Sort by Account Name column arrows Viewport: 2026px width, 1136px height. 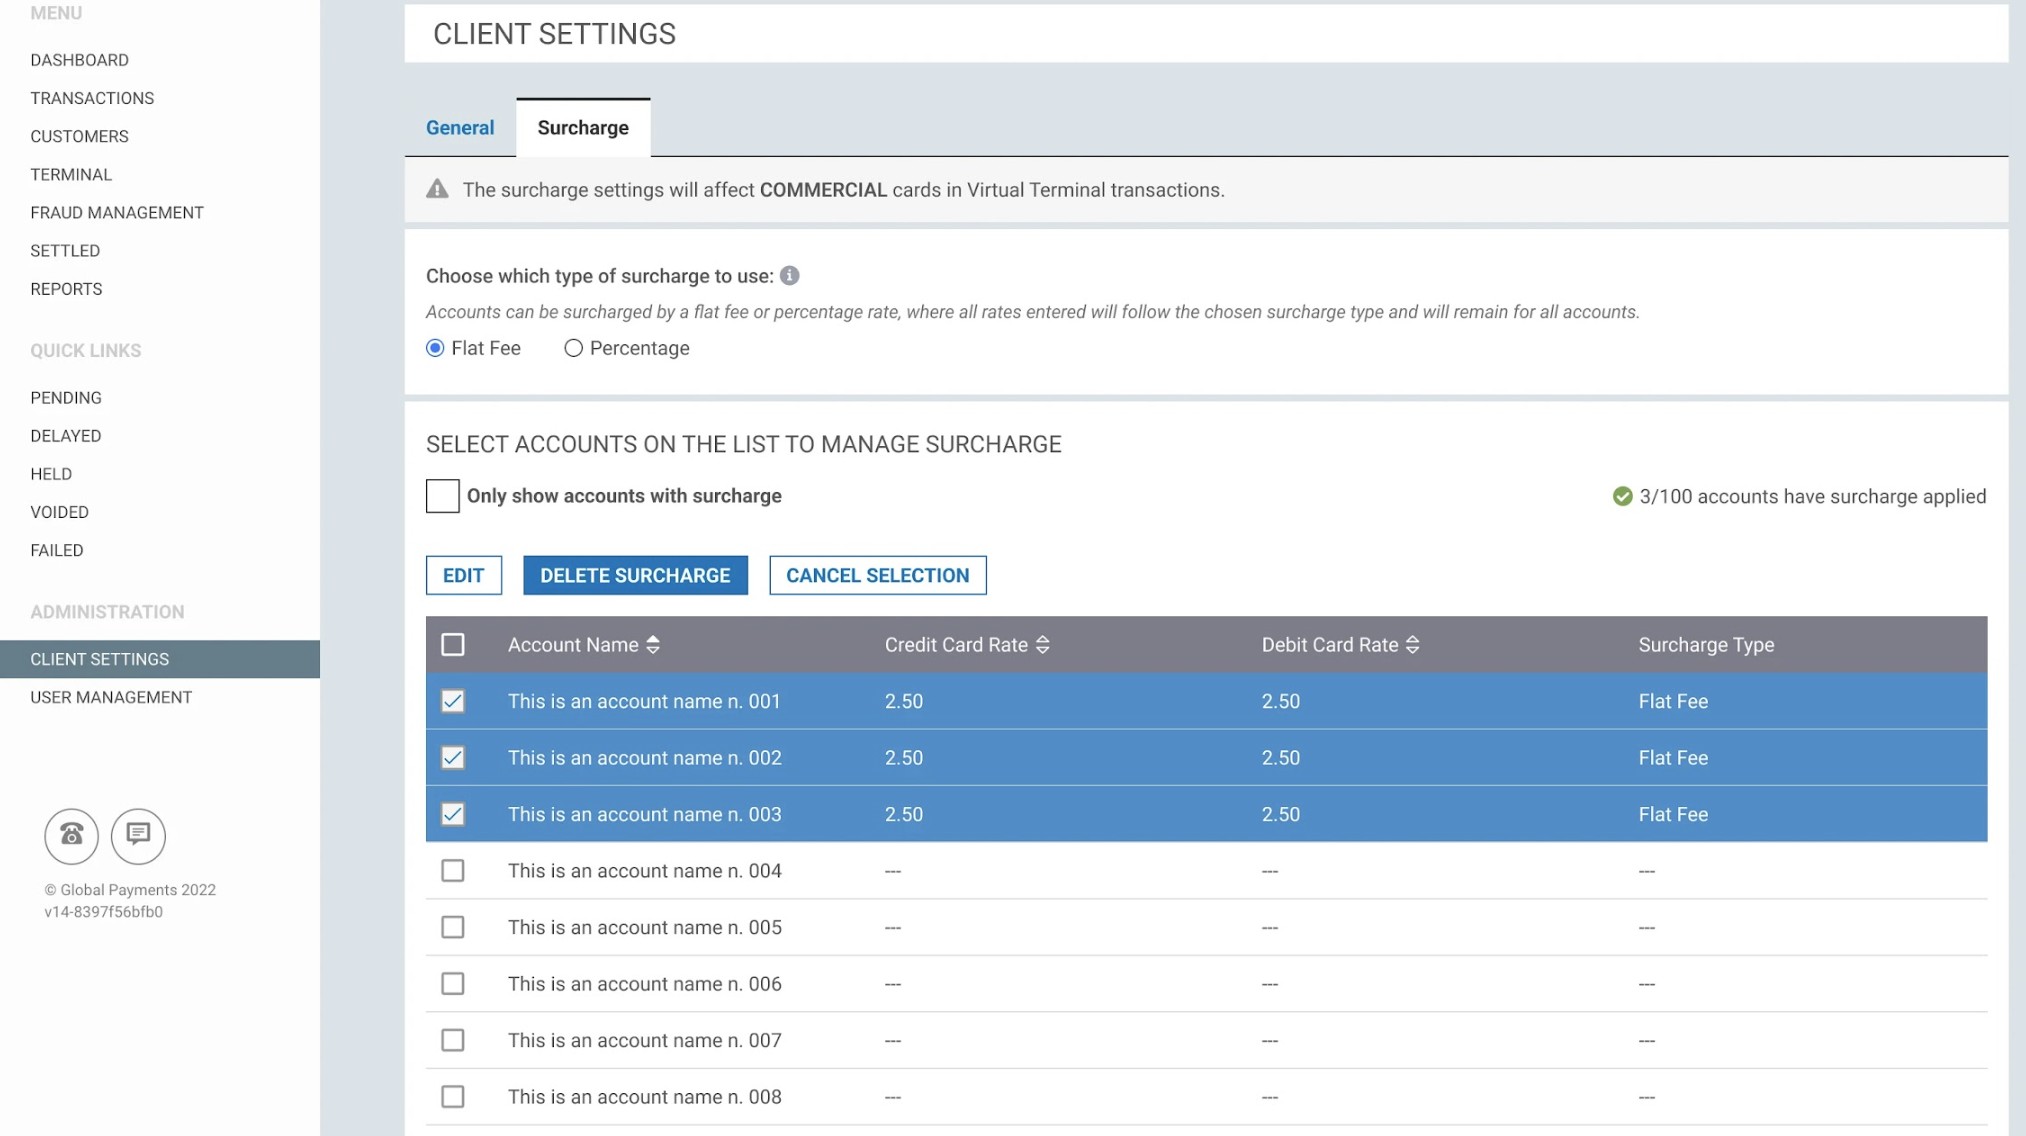[653, 645]
